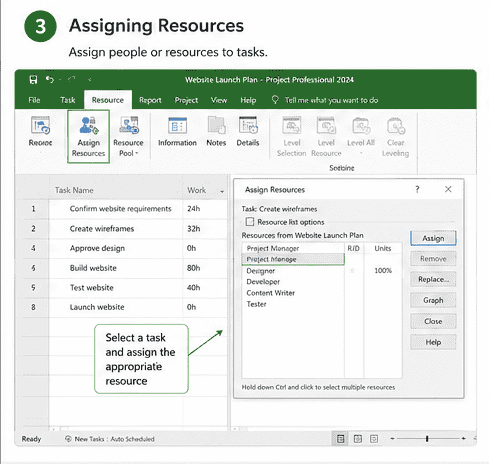Select Designer in resource list

click(261, 271)
